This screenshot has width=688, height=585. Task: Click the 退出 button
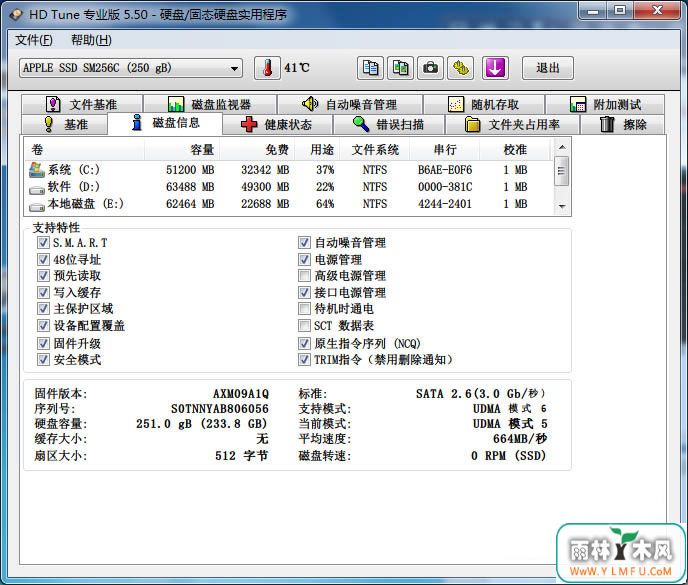[x=548, y=68]
